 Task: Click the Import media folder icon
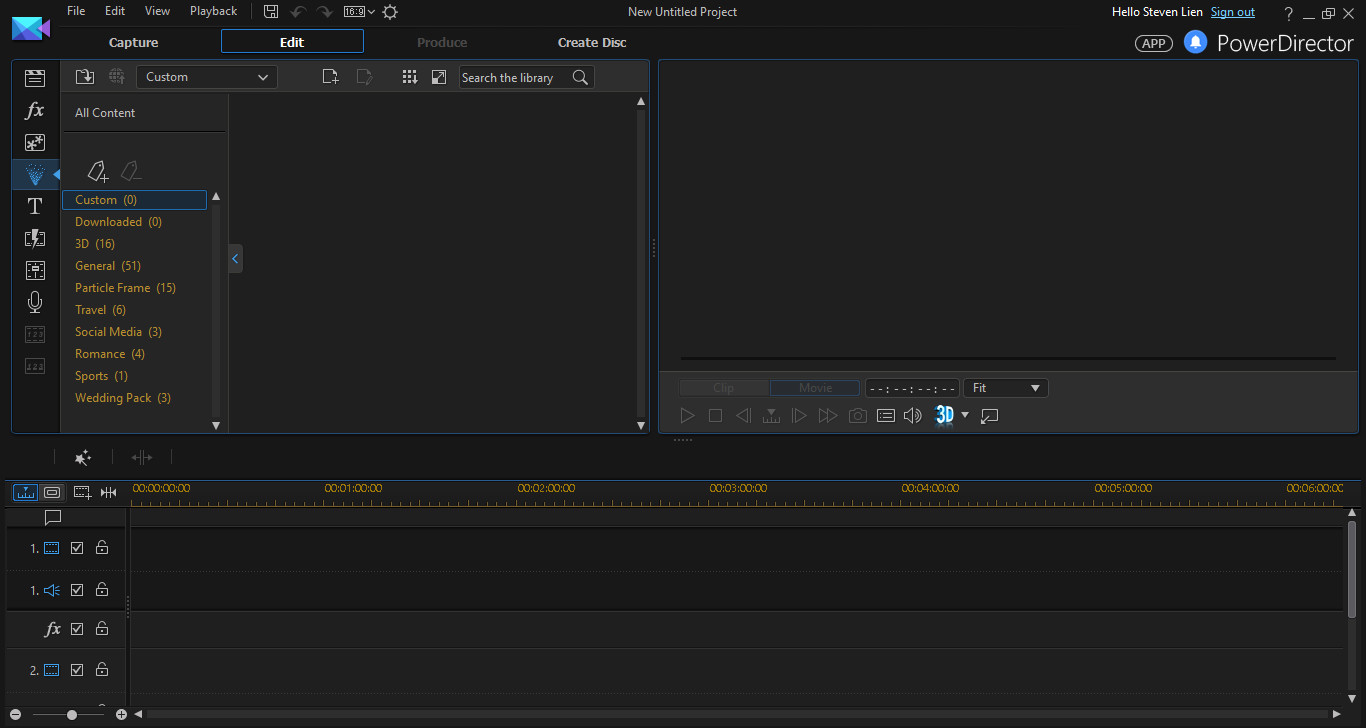[85, 77]
